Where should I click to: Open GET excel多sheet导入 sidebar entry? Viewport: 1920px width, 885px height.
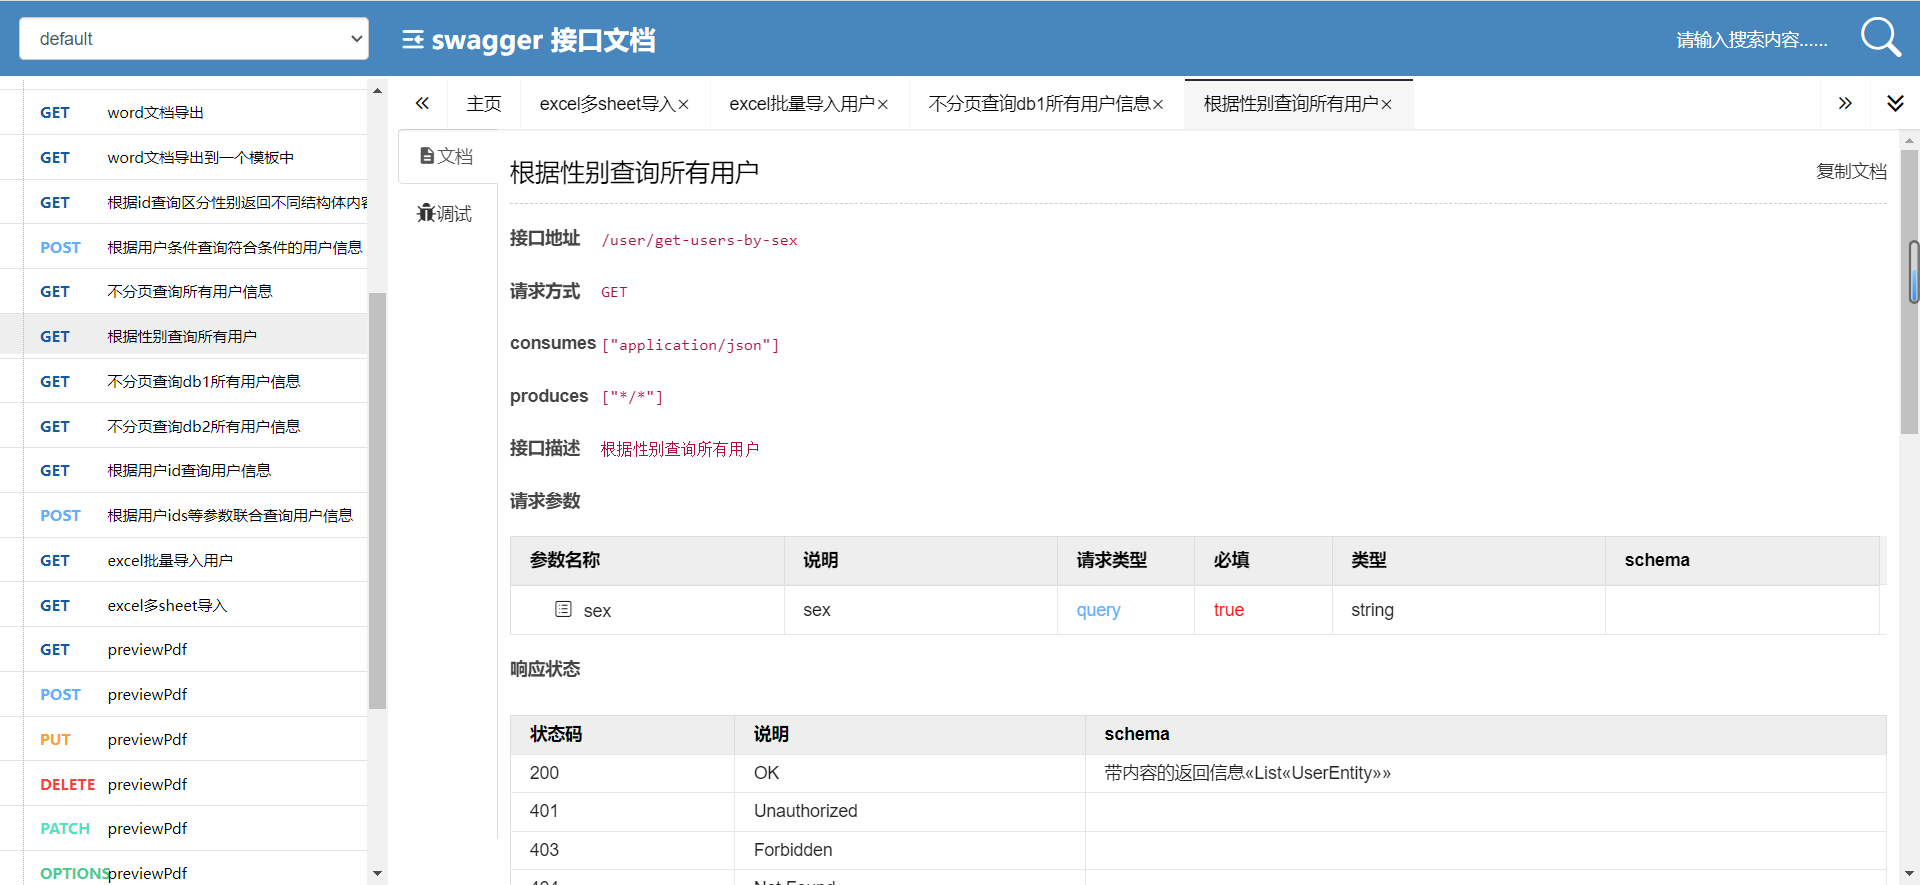pyautogui.click(x=184, y=605)
